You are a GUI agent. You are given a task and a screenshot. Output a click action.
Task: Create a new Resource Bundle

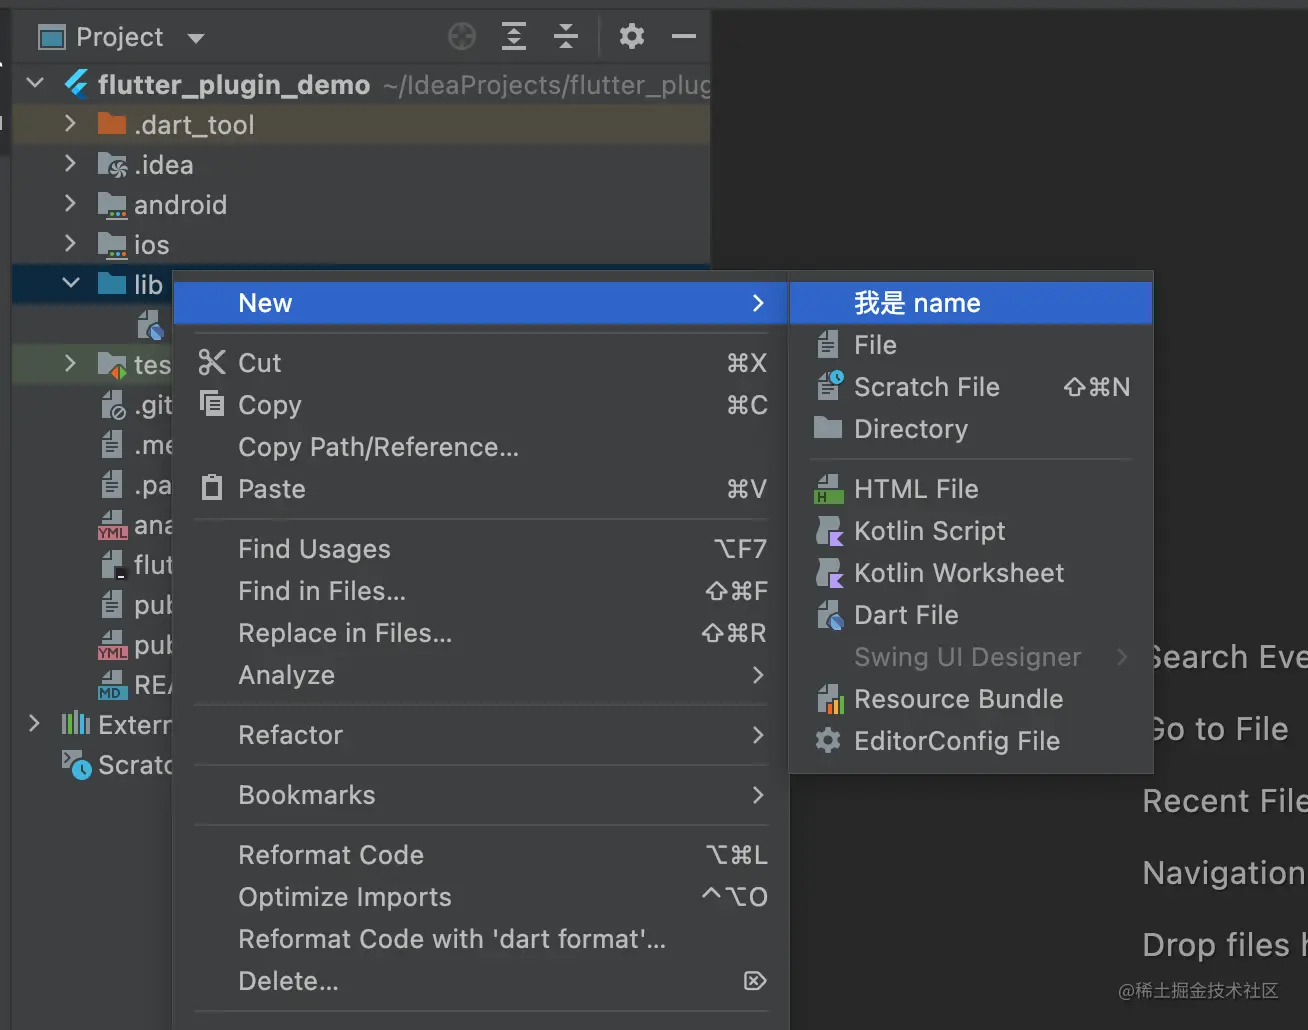[958, 699]
